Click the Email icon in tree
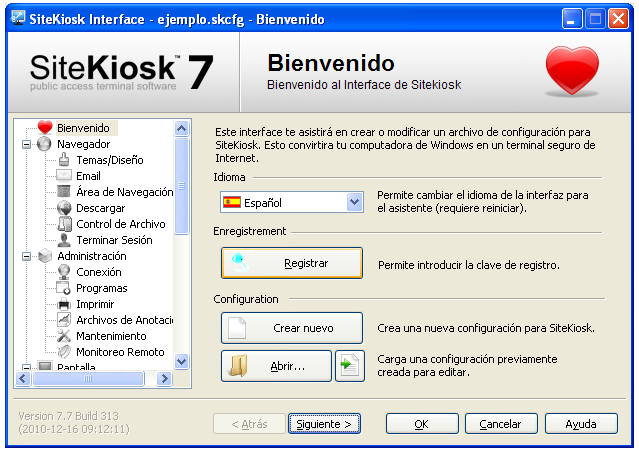 pyautogui.click(x=64, y=176)
